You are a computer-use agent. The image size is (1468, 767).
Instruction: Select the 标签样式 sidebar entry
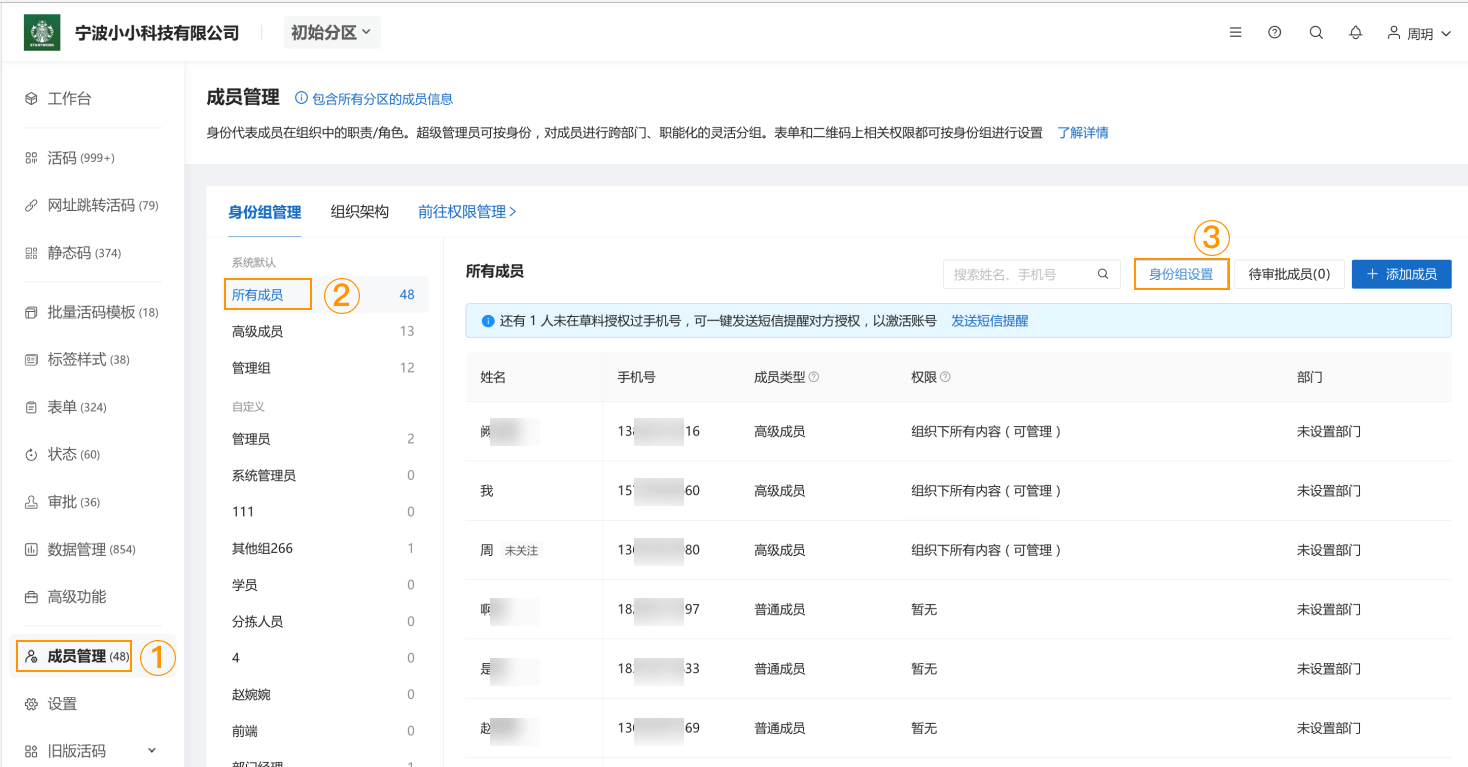click(x=64, y=359)
